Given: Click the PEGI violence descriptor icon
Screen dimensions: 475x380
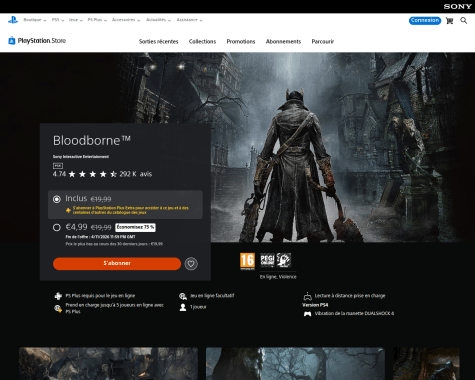Looking at the screenshot, I should tap(284, 260).
